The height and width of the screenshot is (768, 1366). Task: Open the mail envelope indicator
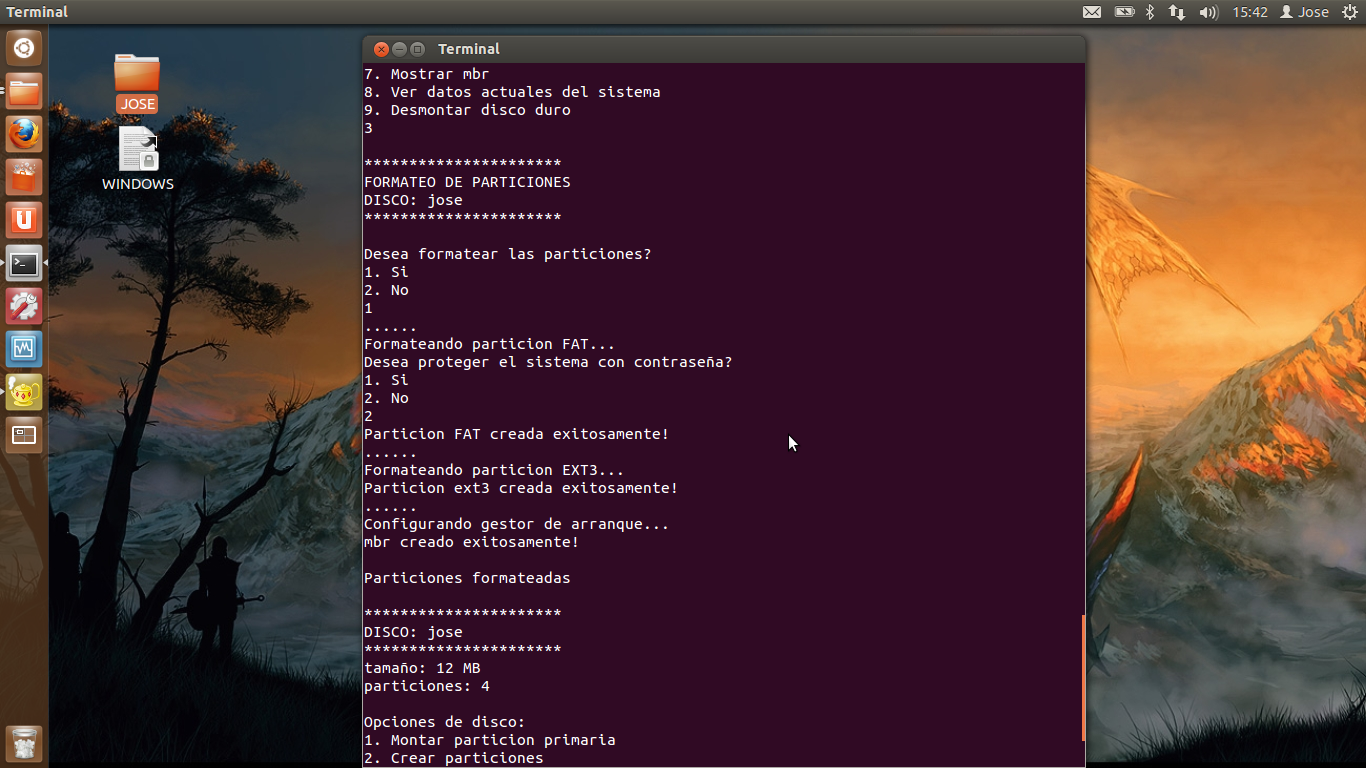(1092, 12)
